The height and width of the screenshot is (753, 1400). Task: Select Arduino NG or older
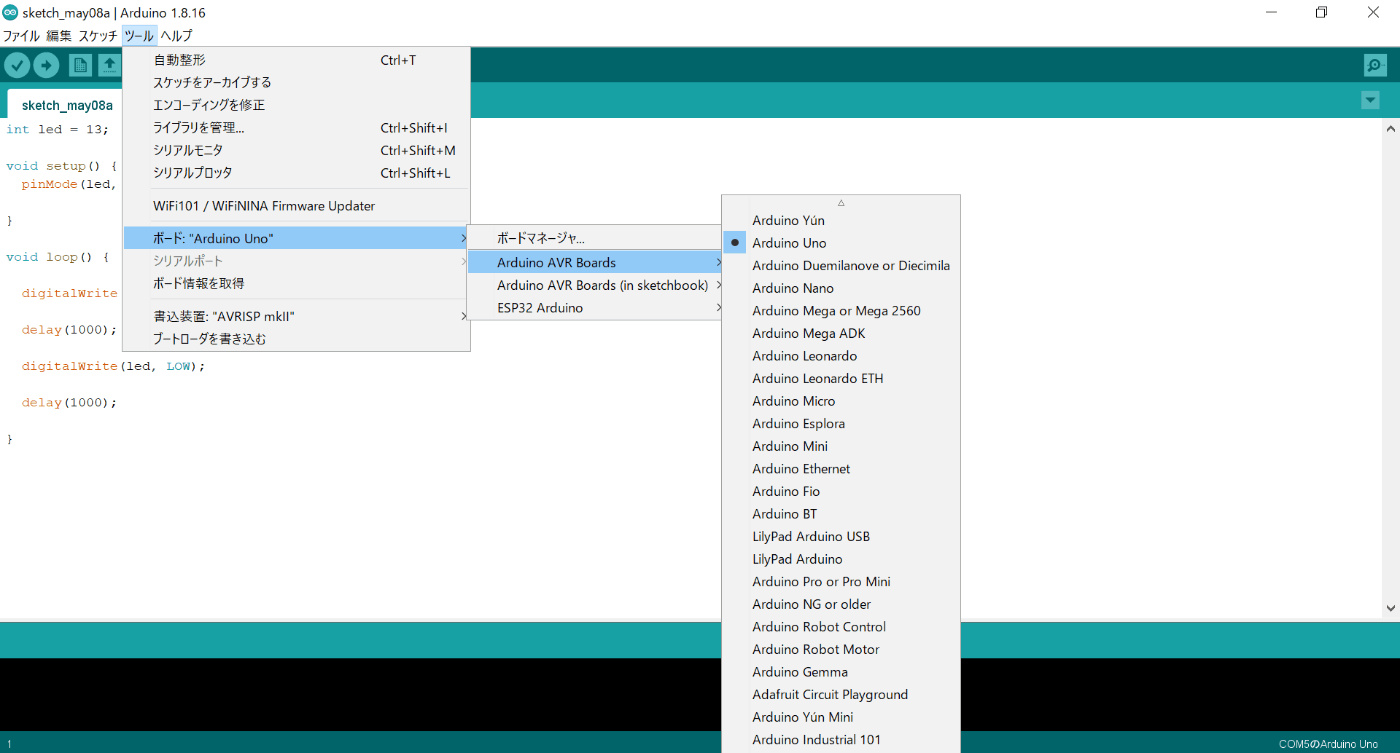[x=841, y=604]
